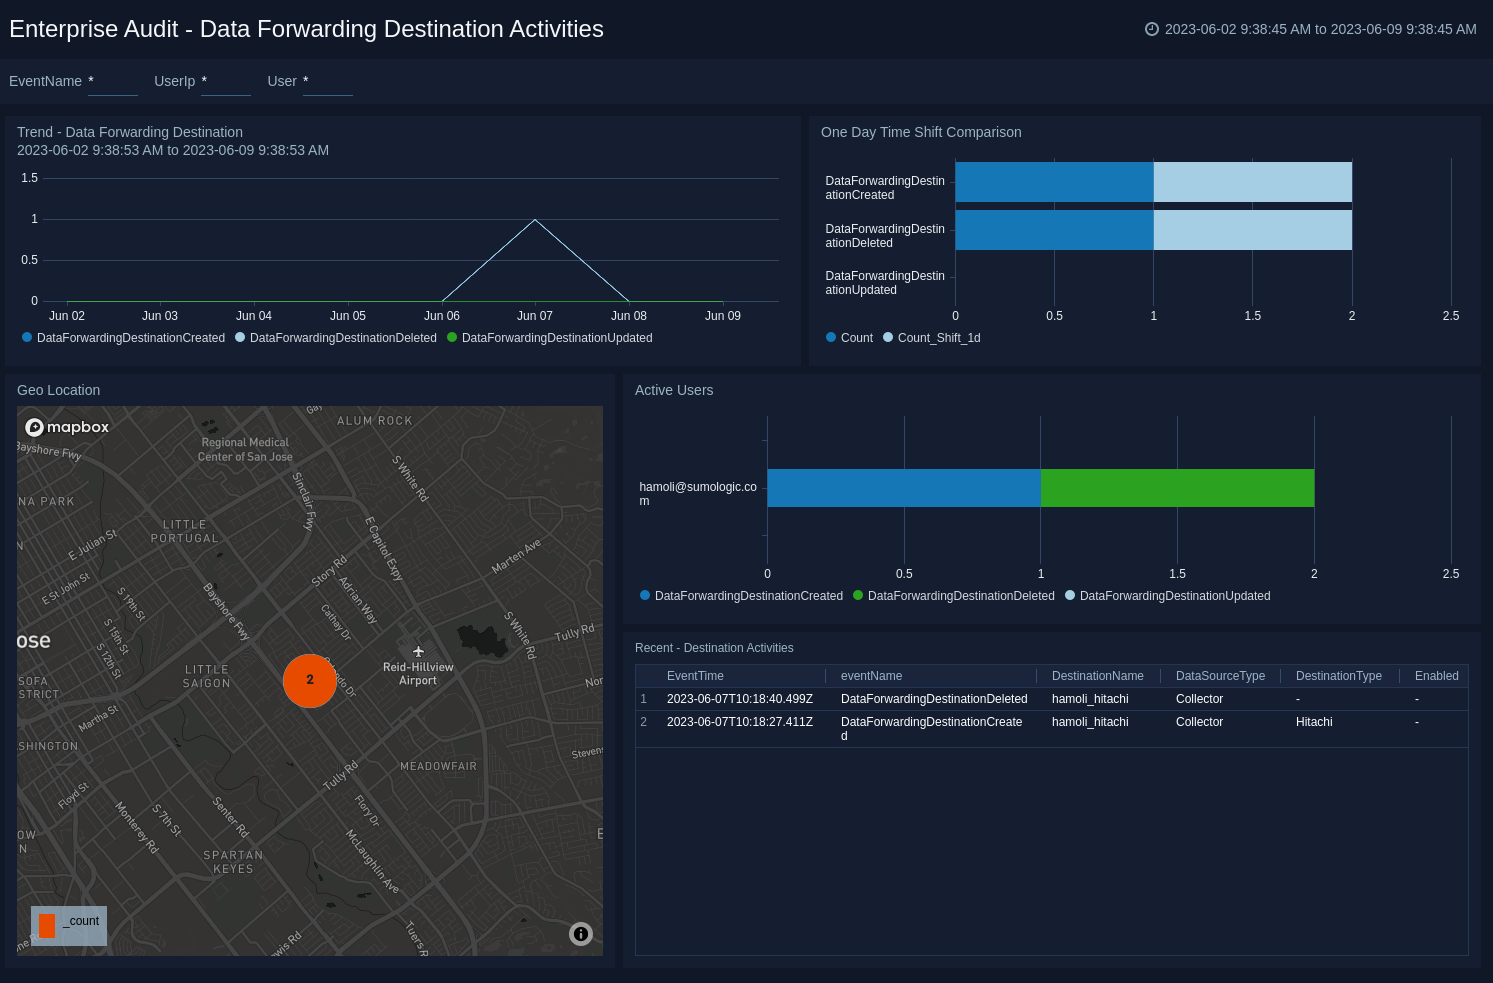Click the clock icon beside time range

(x=1152, y=29)
